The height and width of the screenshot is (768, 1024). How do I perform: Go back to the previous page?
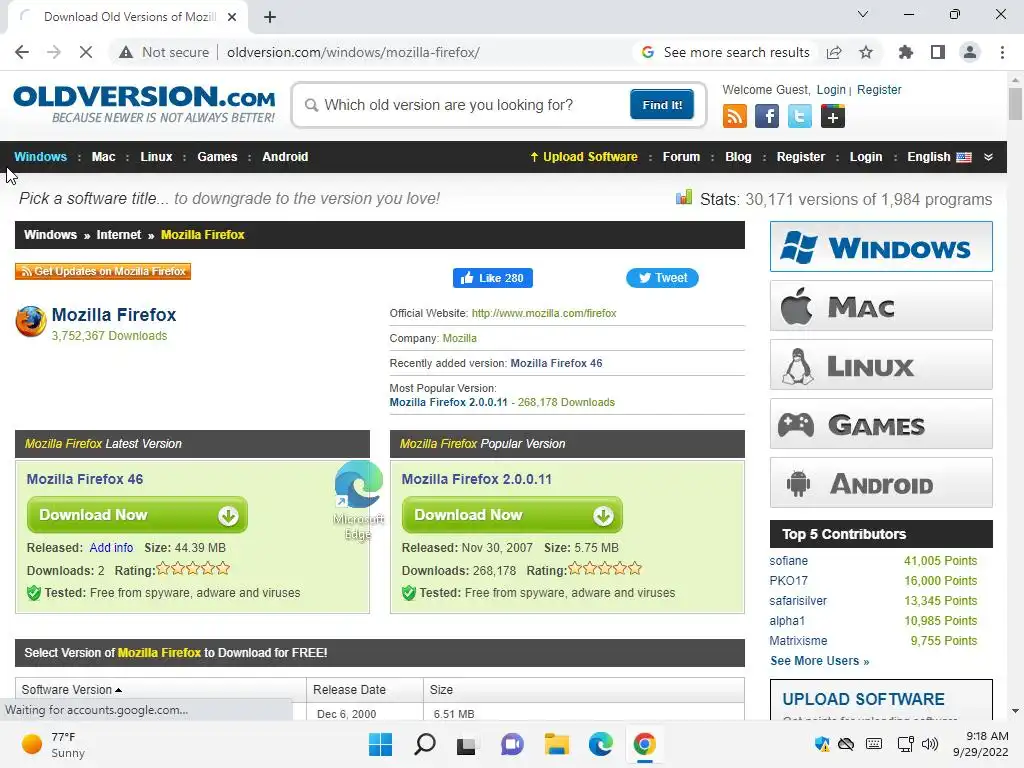point(22,52)
